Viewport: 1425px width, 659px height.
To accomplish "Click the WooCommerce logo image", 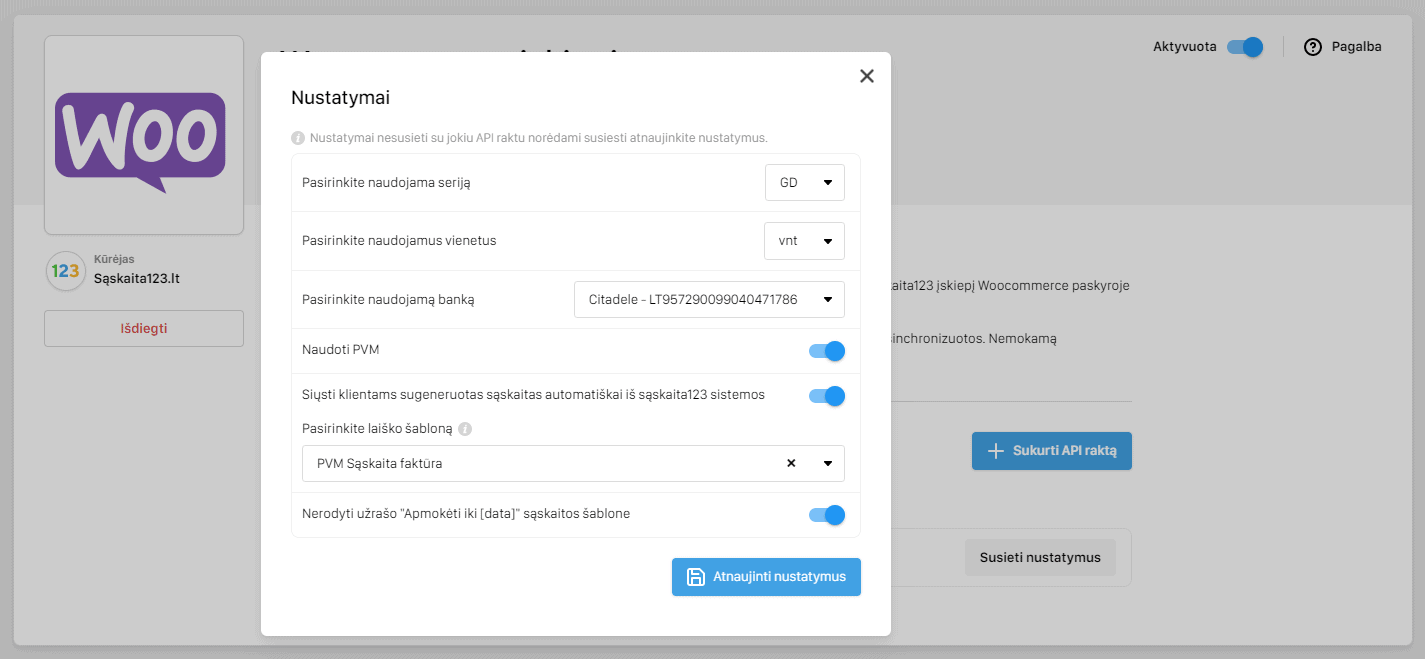I will click(144, 136).
